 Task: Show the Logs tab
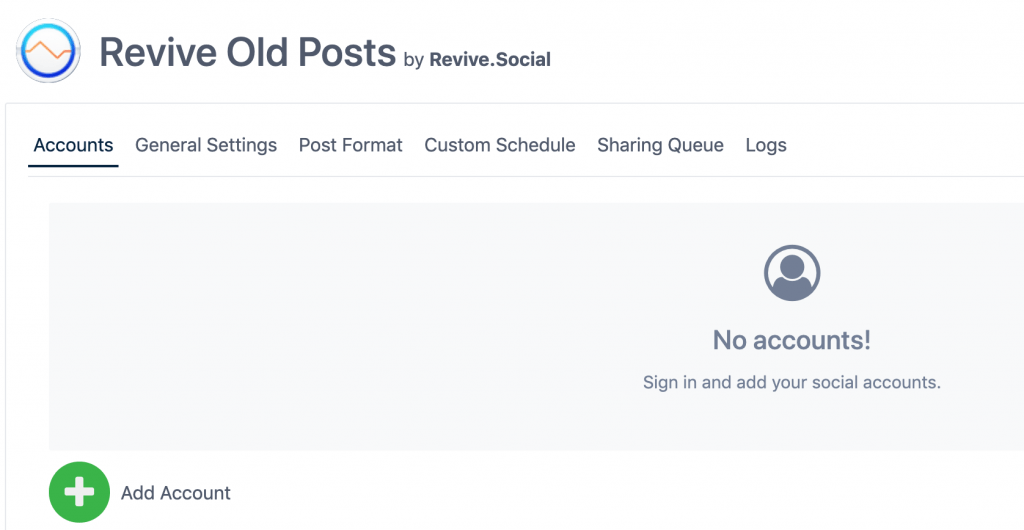click(x=766, y=145)
